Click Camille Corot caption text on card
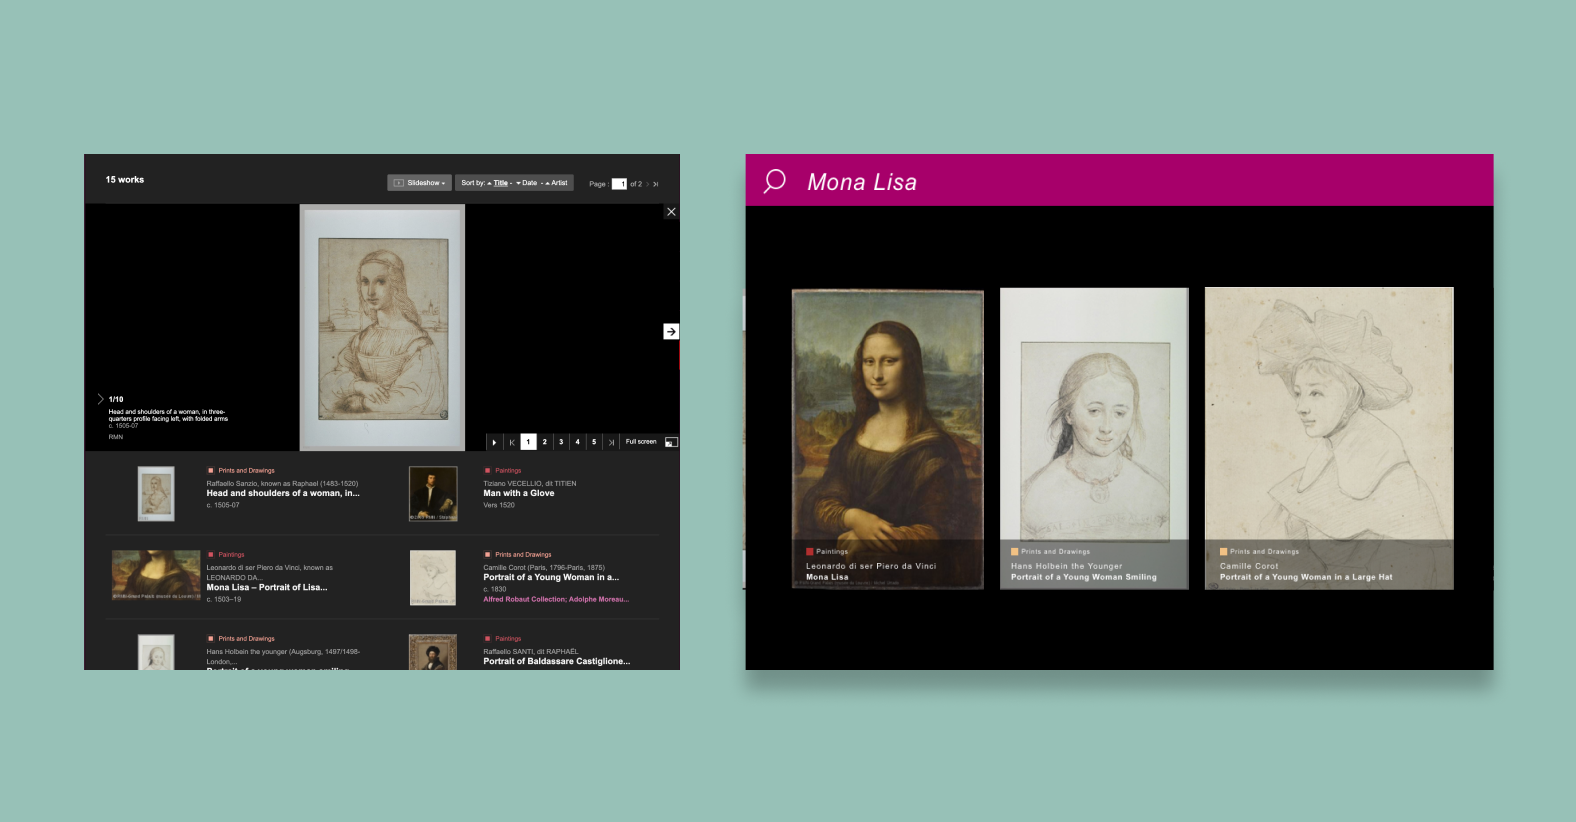This screenshot has height=822, width=1576. point(1249,566)
